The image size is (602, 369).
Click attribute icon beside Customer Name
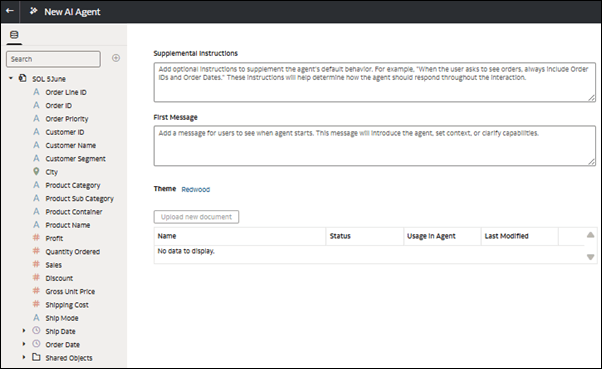(36, 145)
